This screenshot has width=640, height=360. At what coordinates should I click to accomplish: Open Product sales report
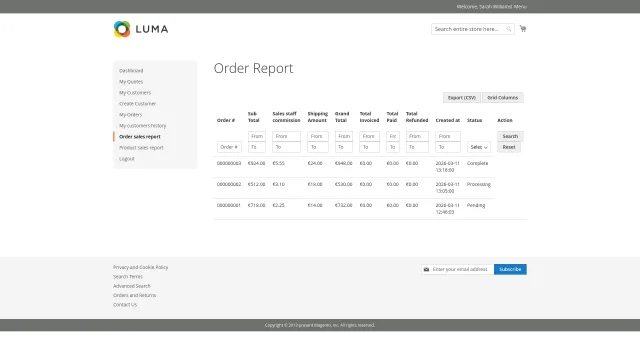[x=141, y=148]
